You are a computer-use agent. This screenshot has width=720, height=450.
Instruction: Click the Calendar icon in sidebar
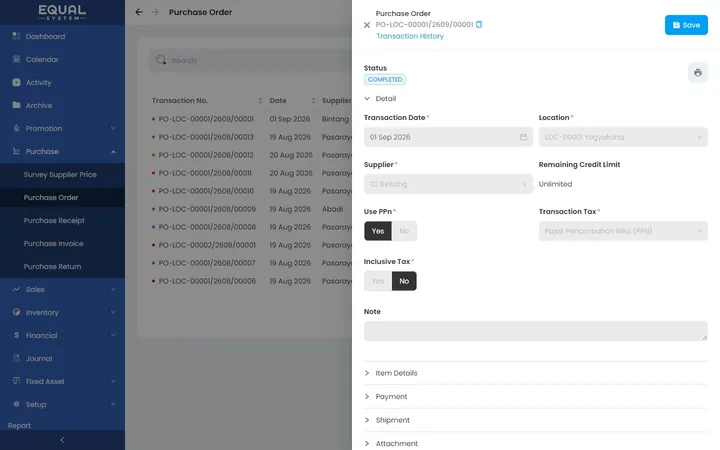click(x=16, y=59)
